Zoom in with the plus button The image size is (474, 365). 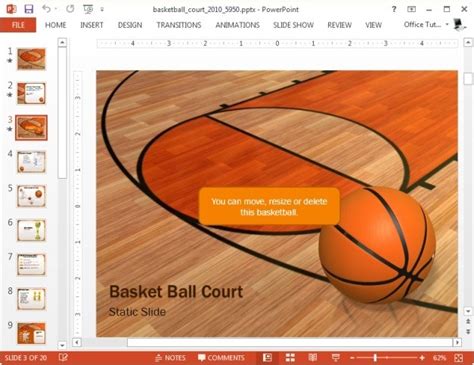422,358
